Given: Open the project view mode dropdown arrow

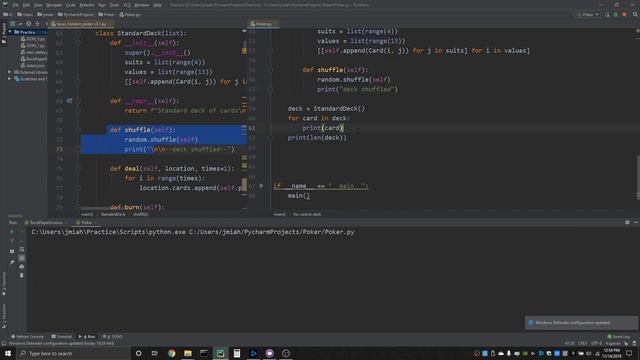Looking at the screenshot, I should [x=20, y=24].
